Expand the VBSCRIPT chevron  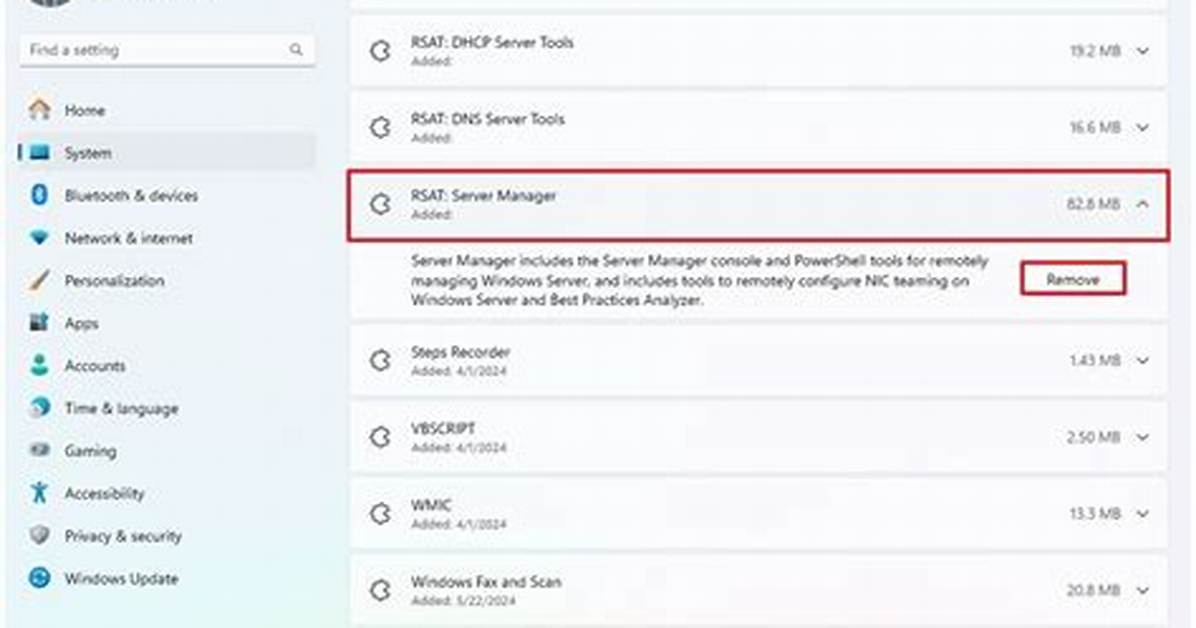pyautogui.click(x=1143, y=437)
